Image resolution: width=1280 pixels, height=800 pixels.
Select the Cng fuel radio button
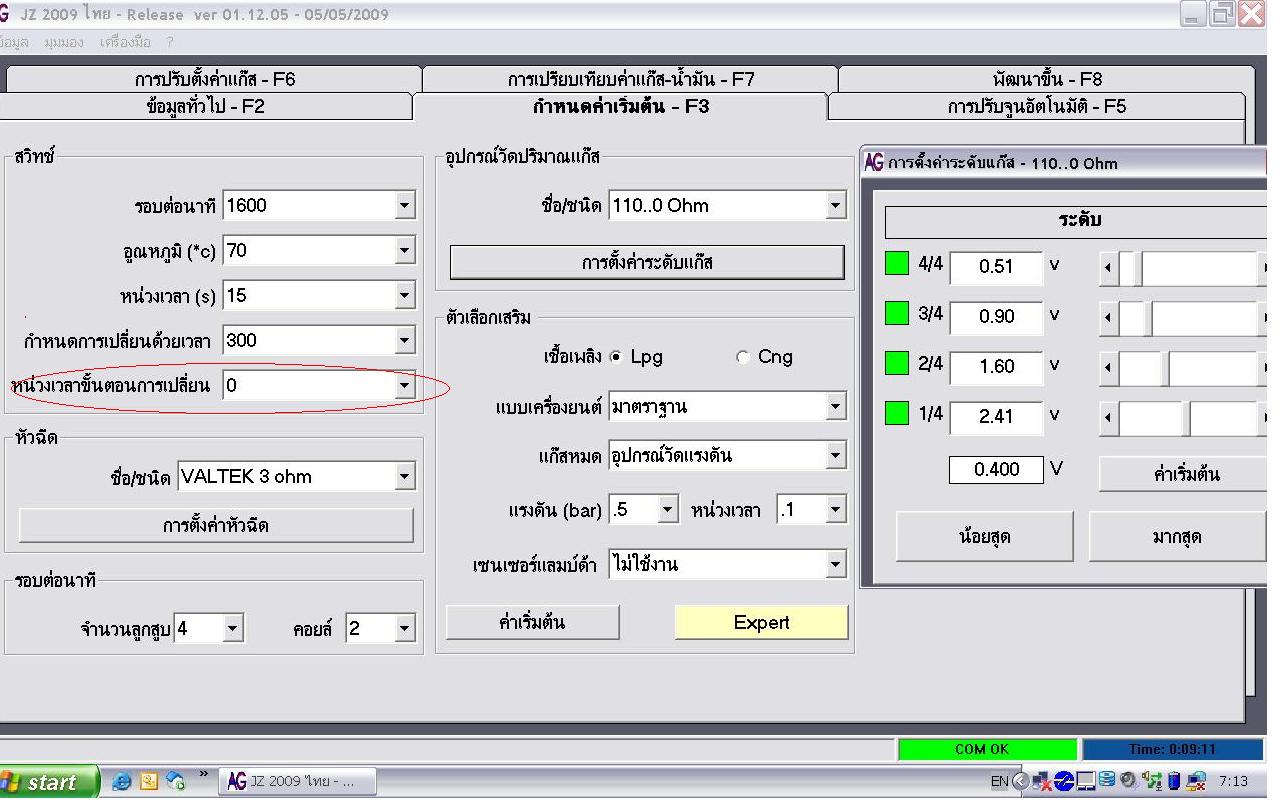tap(742, 357)
